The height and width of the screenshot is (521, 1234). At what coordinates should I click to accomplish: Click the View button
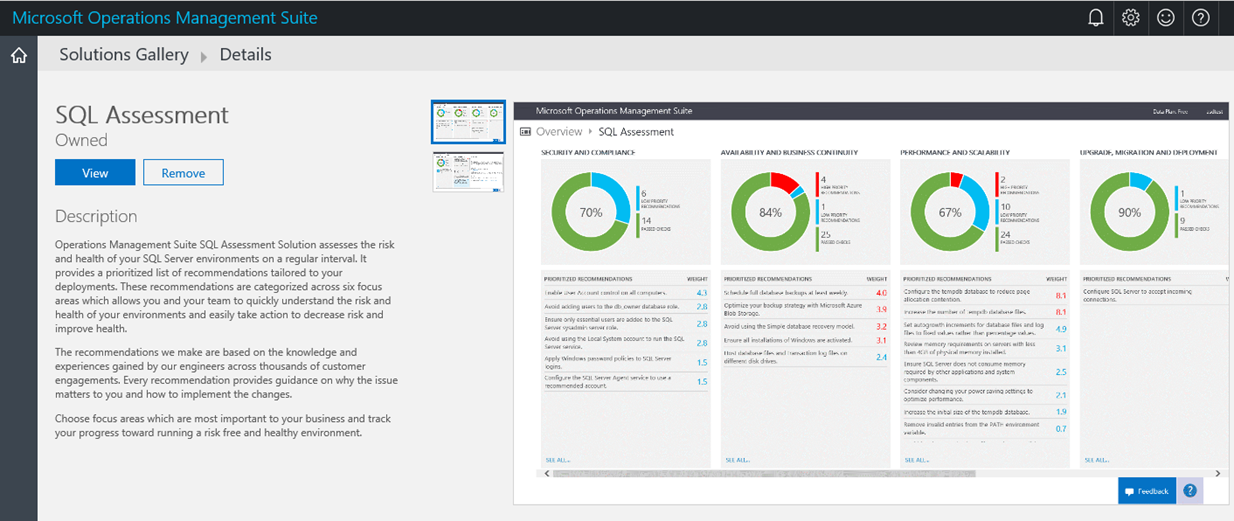click(x=95, y=173)
